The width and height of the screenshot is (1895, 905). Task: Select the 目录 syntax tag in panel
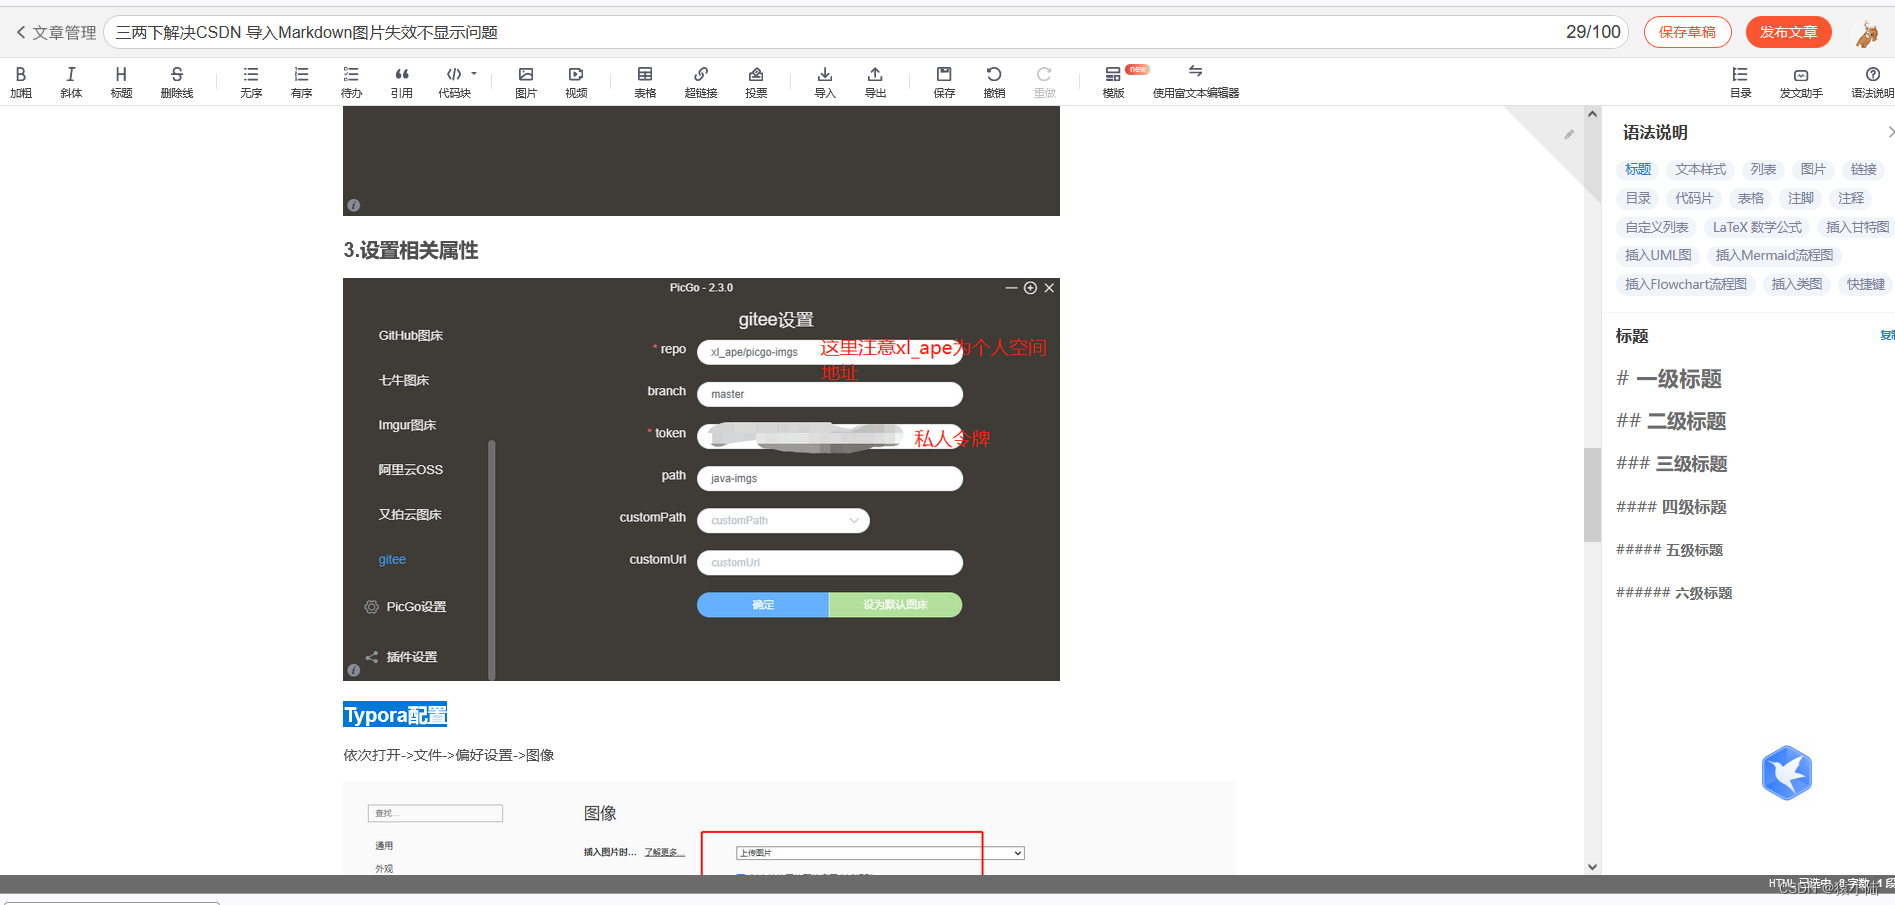[x=1638, y=198]
